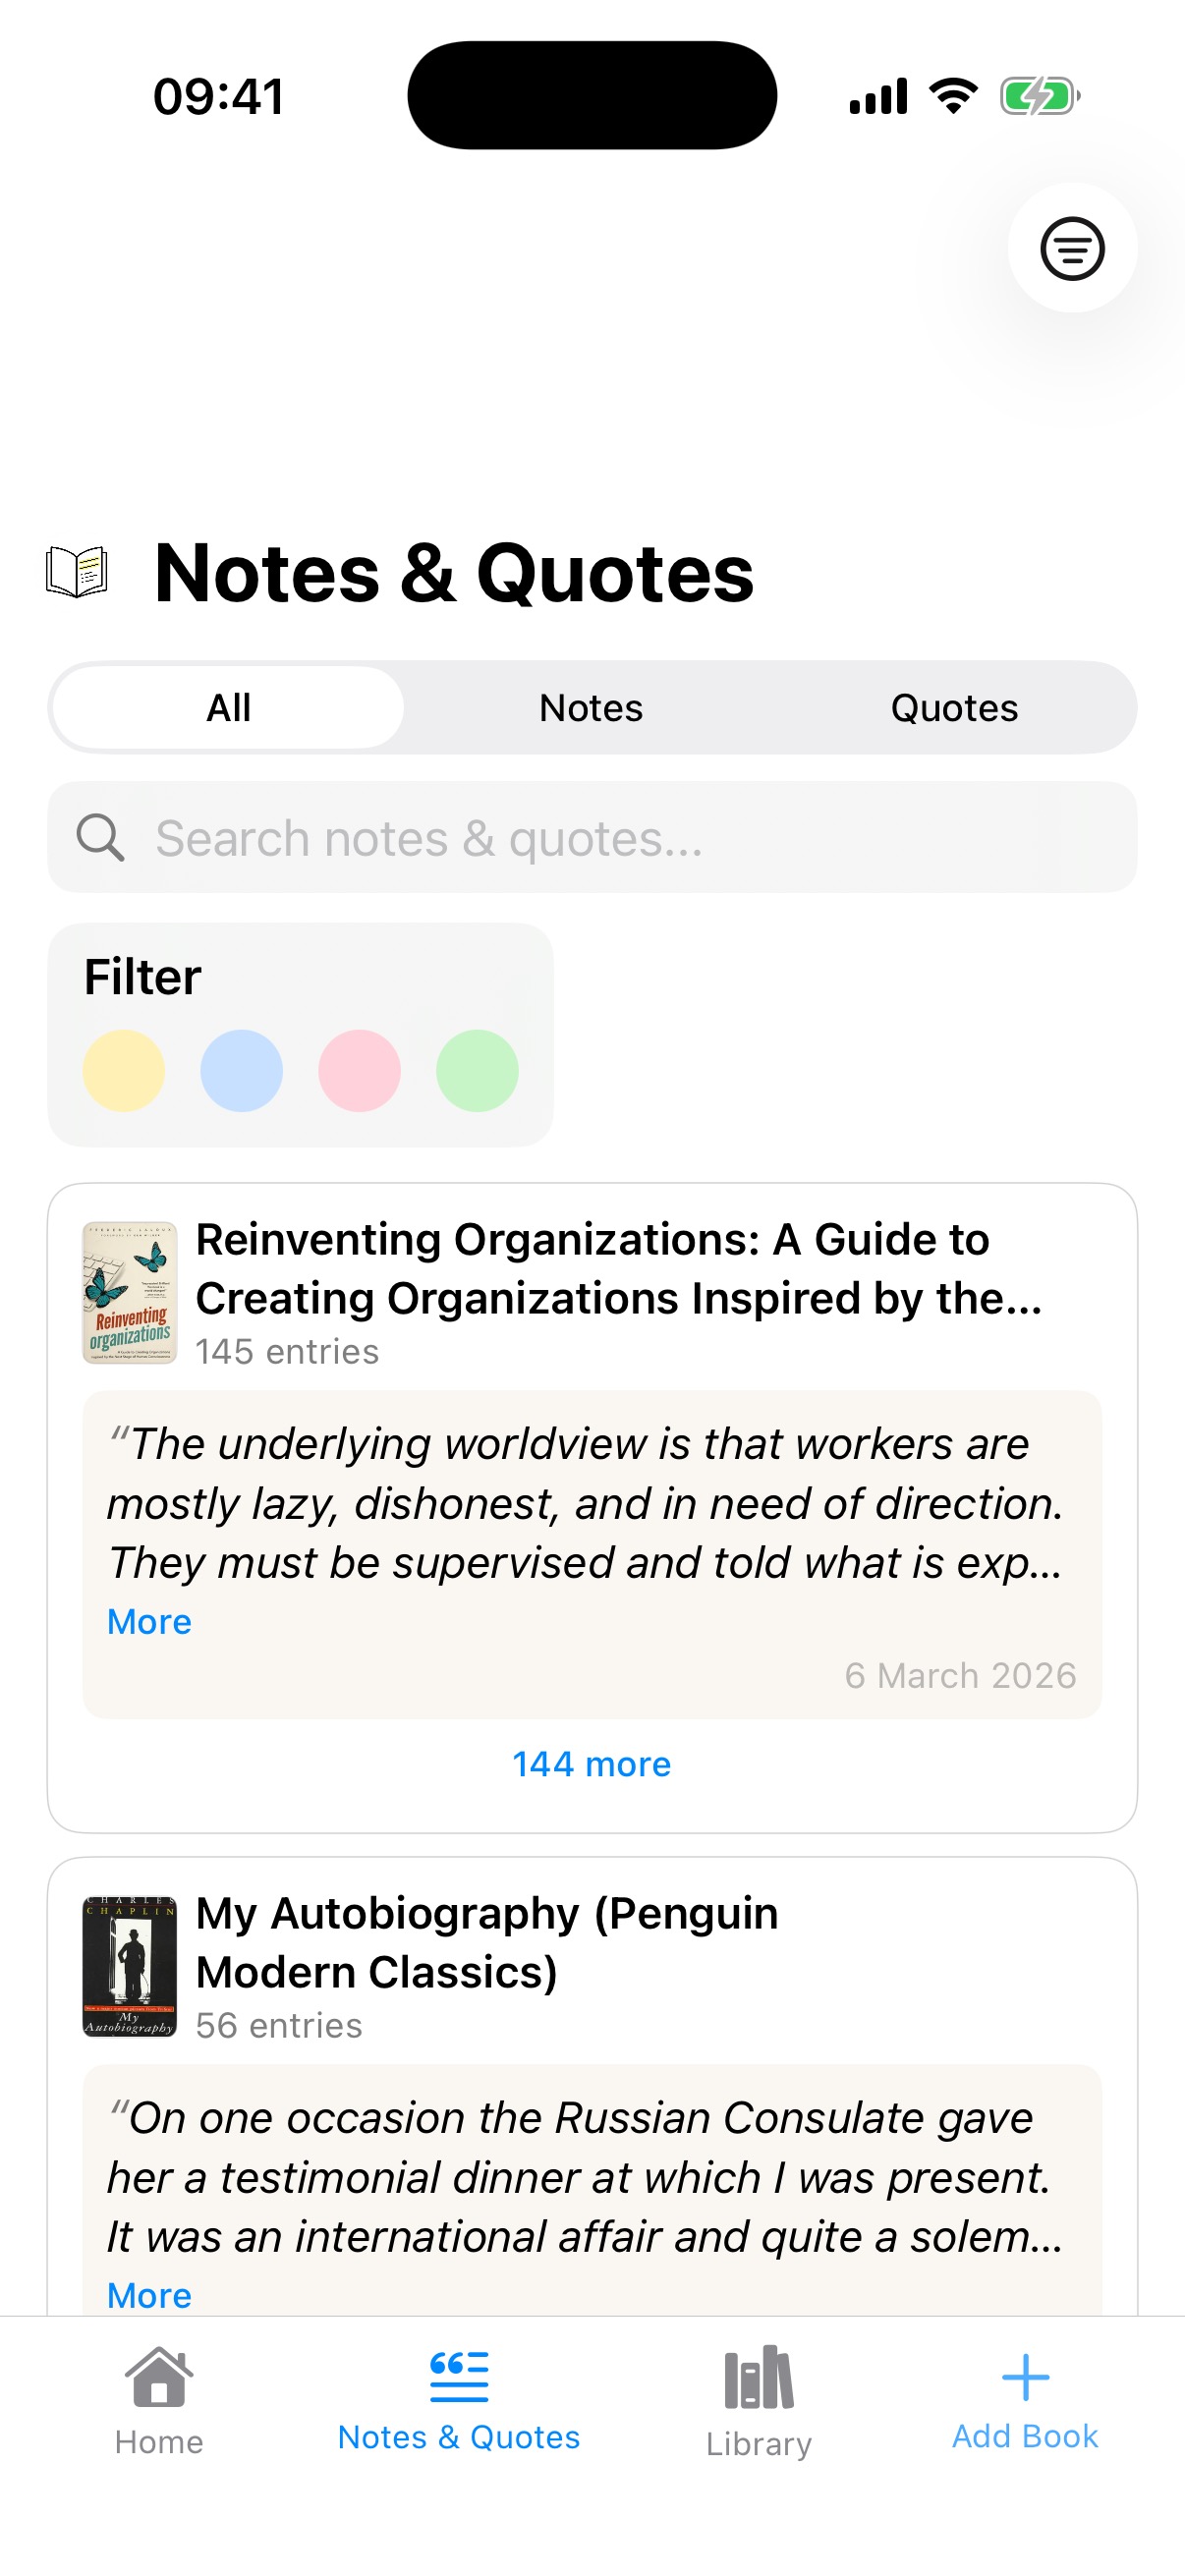Click the search notes & quotes field
Screen dimensions: 1185x2576
tap(620, 838)
